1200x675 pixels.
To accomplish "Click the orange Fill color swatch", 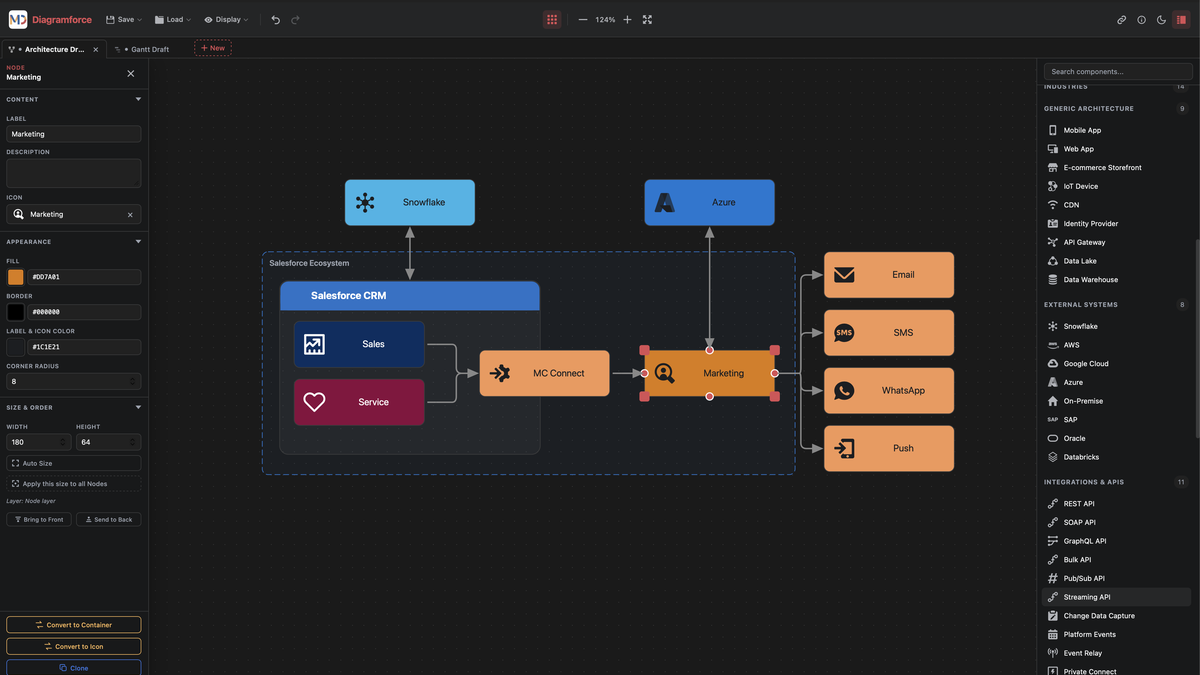I will [x=16, y=277].
